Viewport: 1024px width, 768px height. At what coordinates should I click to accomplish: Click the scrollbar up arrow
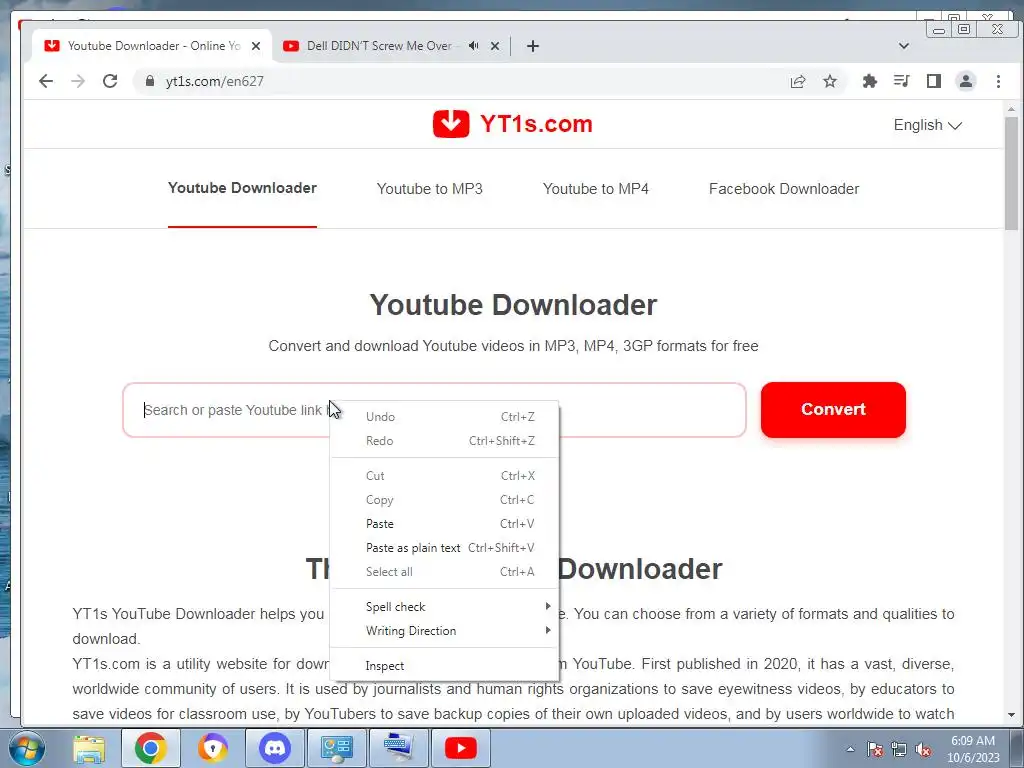pyautogui.click(x=1011, y=109)
